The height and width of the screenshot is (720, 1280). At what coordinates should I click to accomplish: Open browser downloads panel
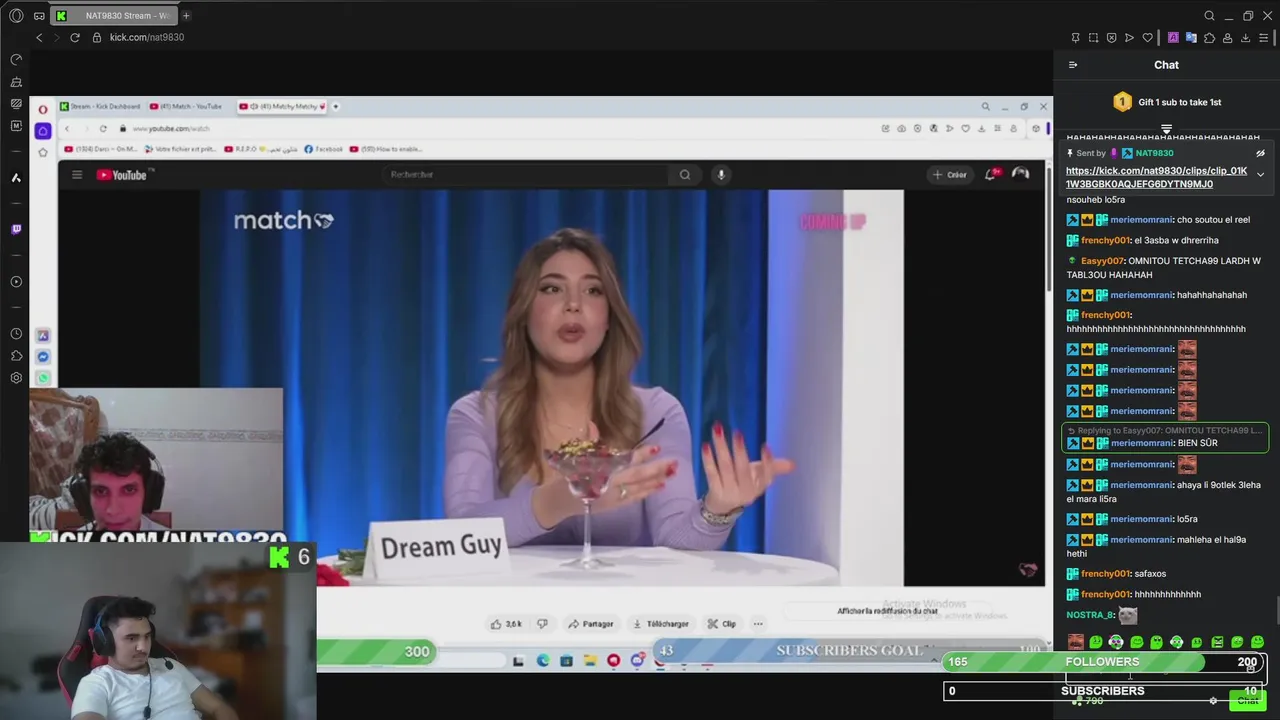point(1245,38)
